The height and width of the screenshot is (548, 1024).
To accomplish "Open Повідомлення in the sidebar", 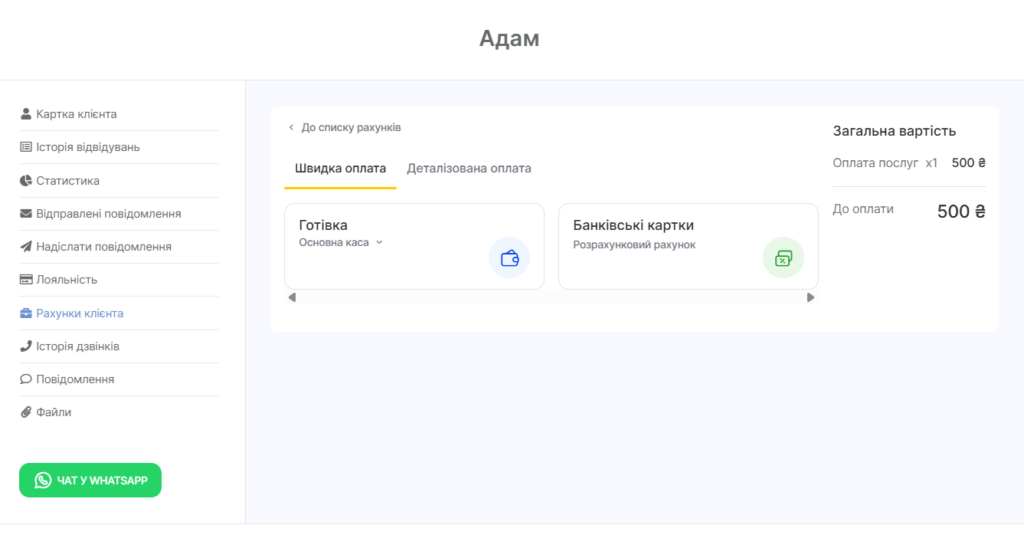I will pyautogui.click(x=75, y=379).
